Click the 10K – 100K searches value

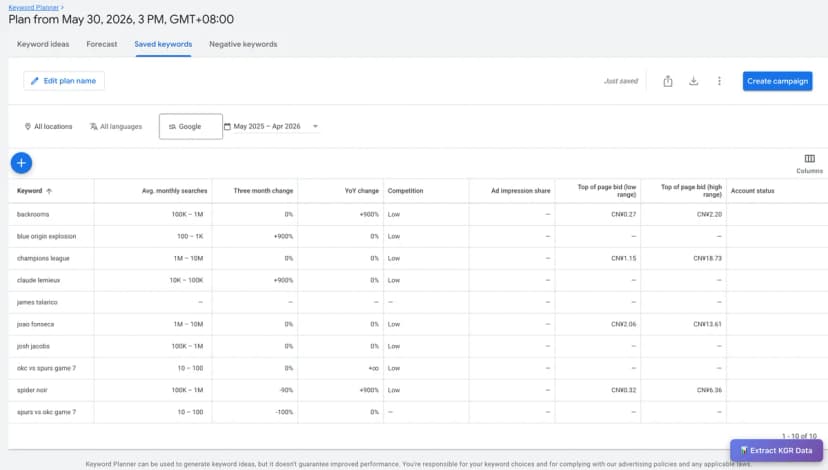186,280
